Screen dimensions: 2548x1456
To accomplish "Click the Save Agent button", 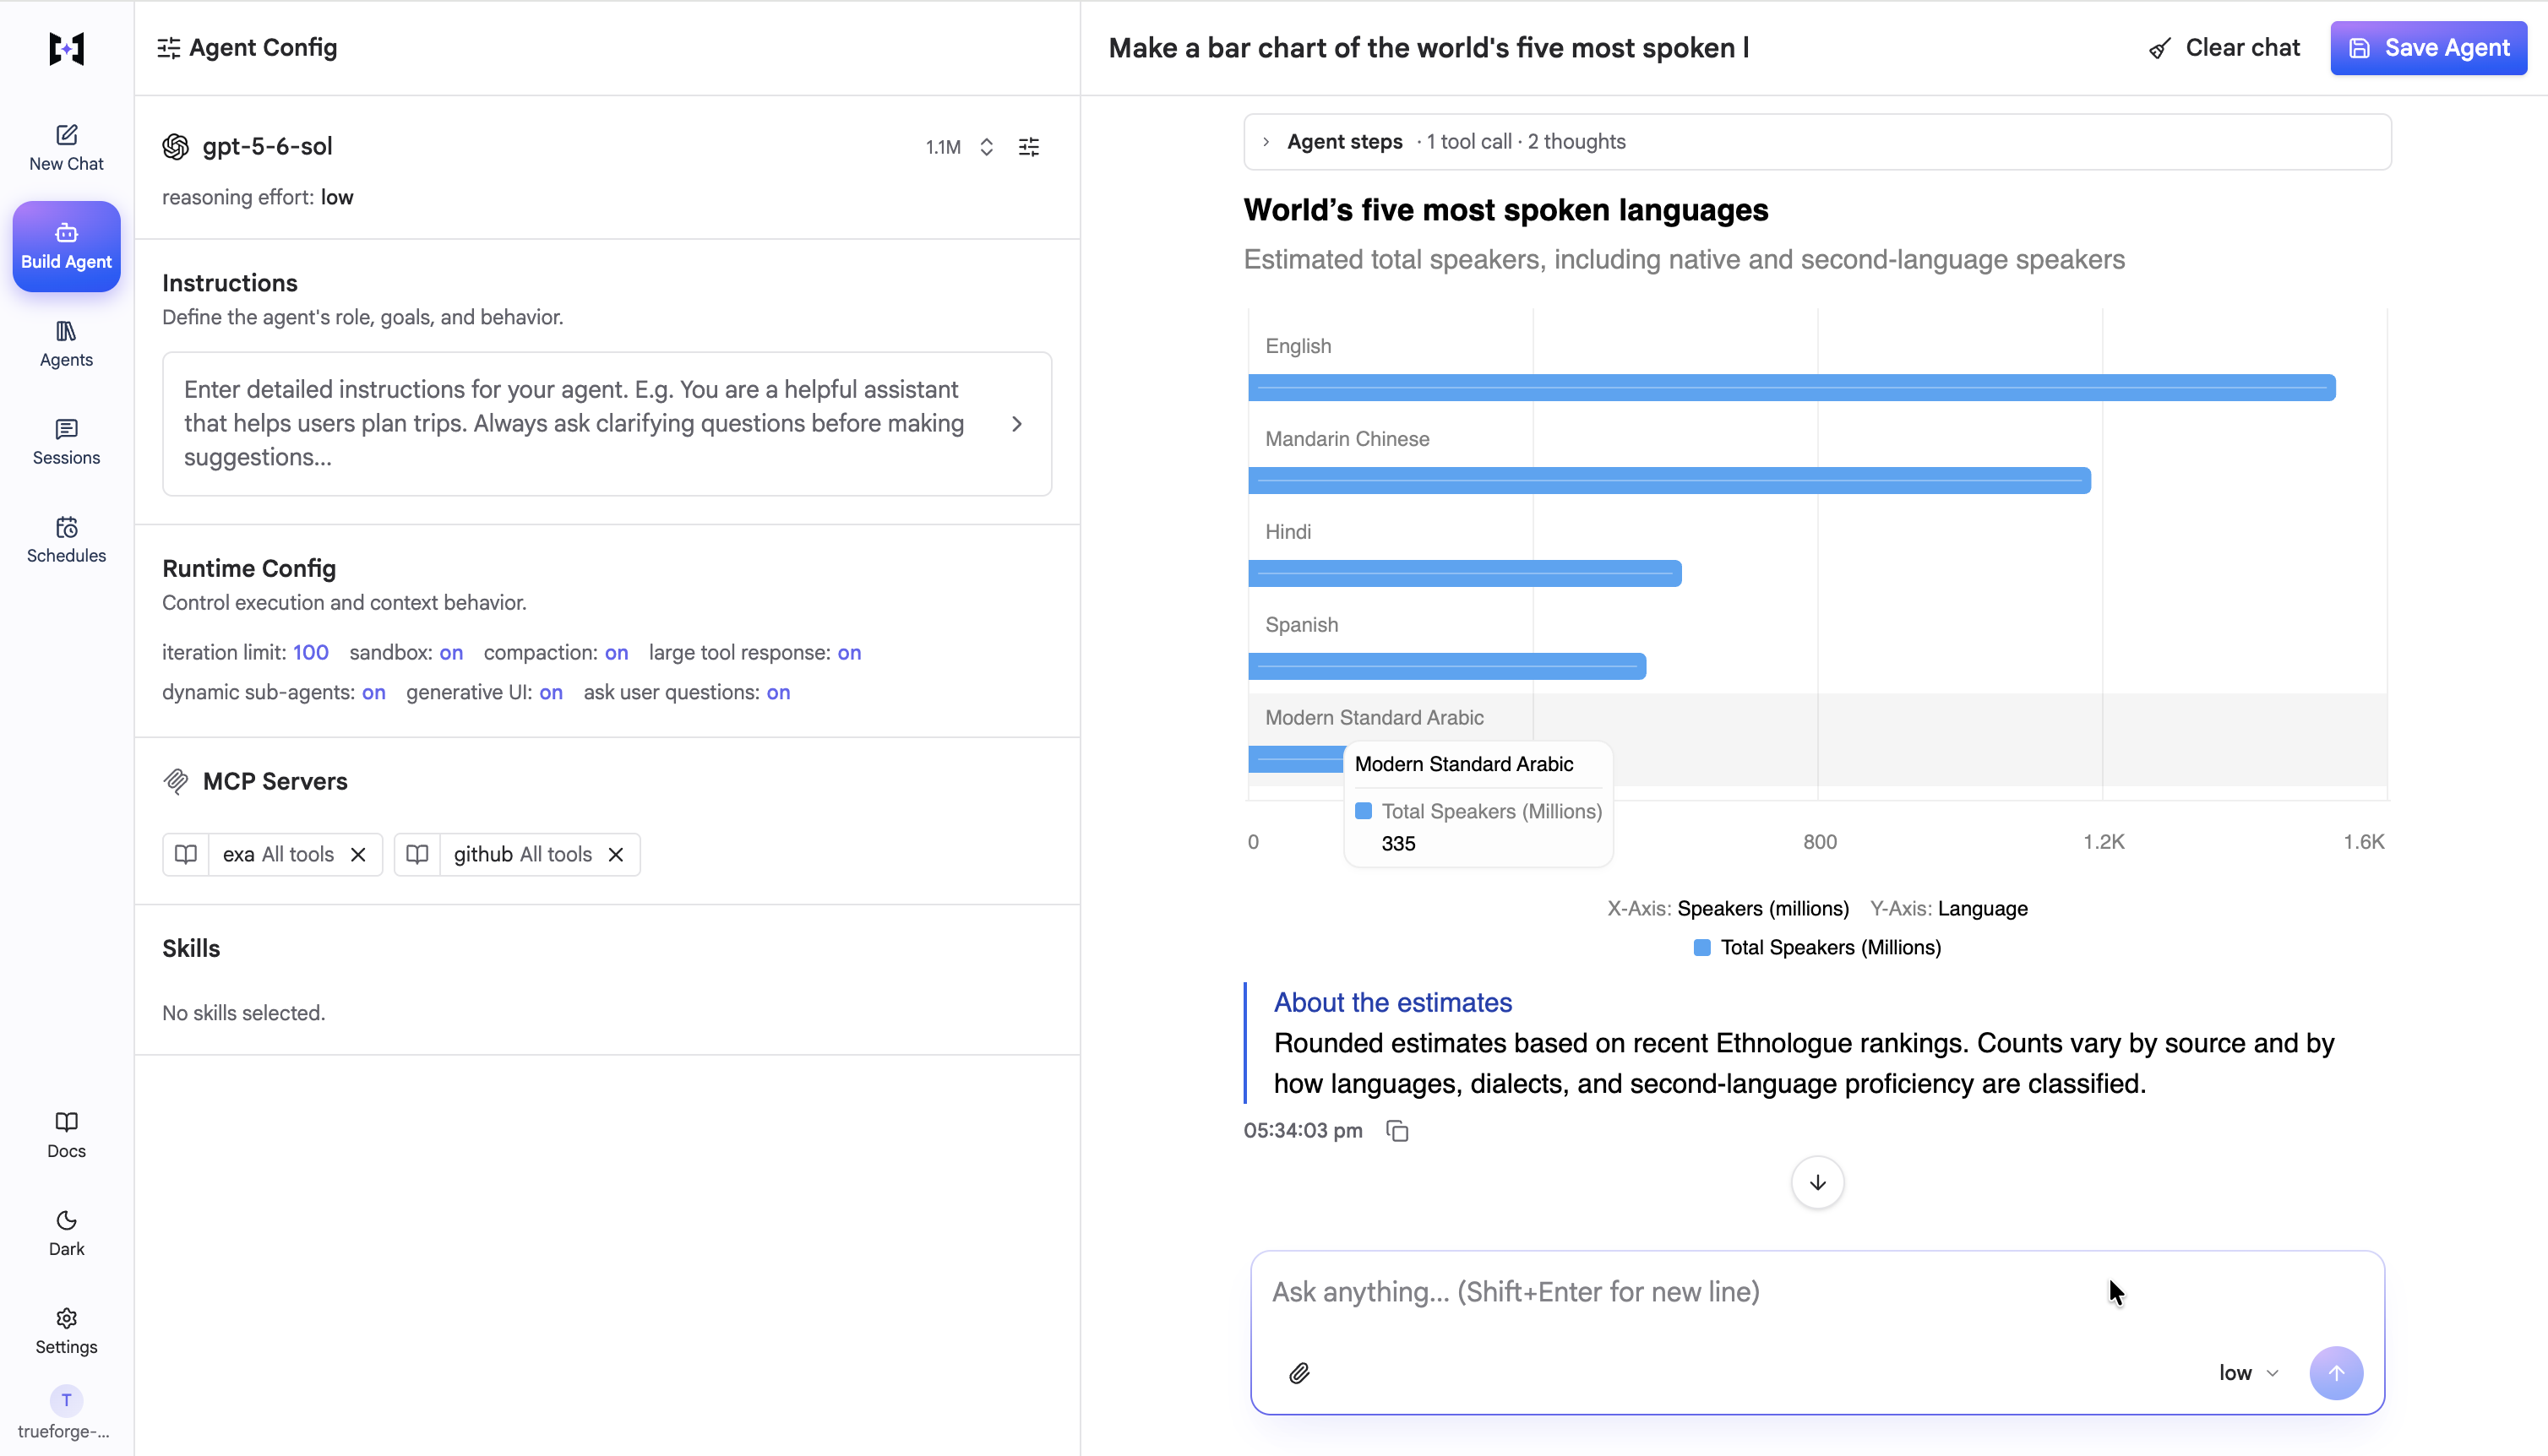I will point(2428,47).
